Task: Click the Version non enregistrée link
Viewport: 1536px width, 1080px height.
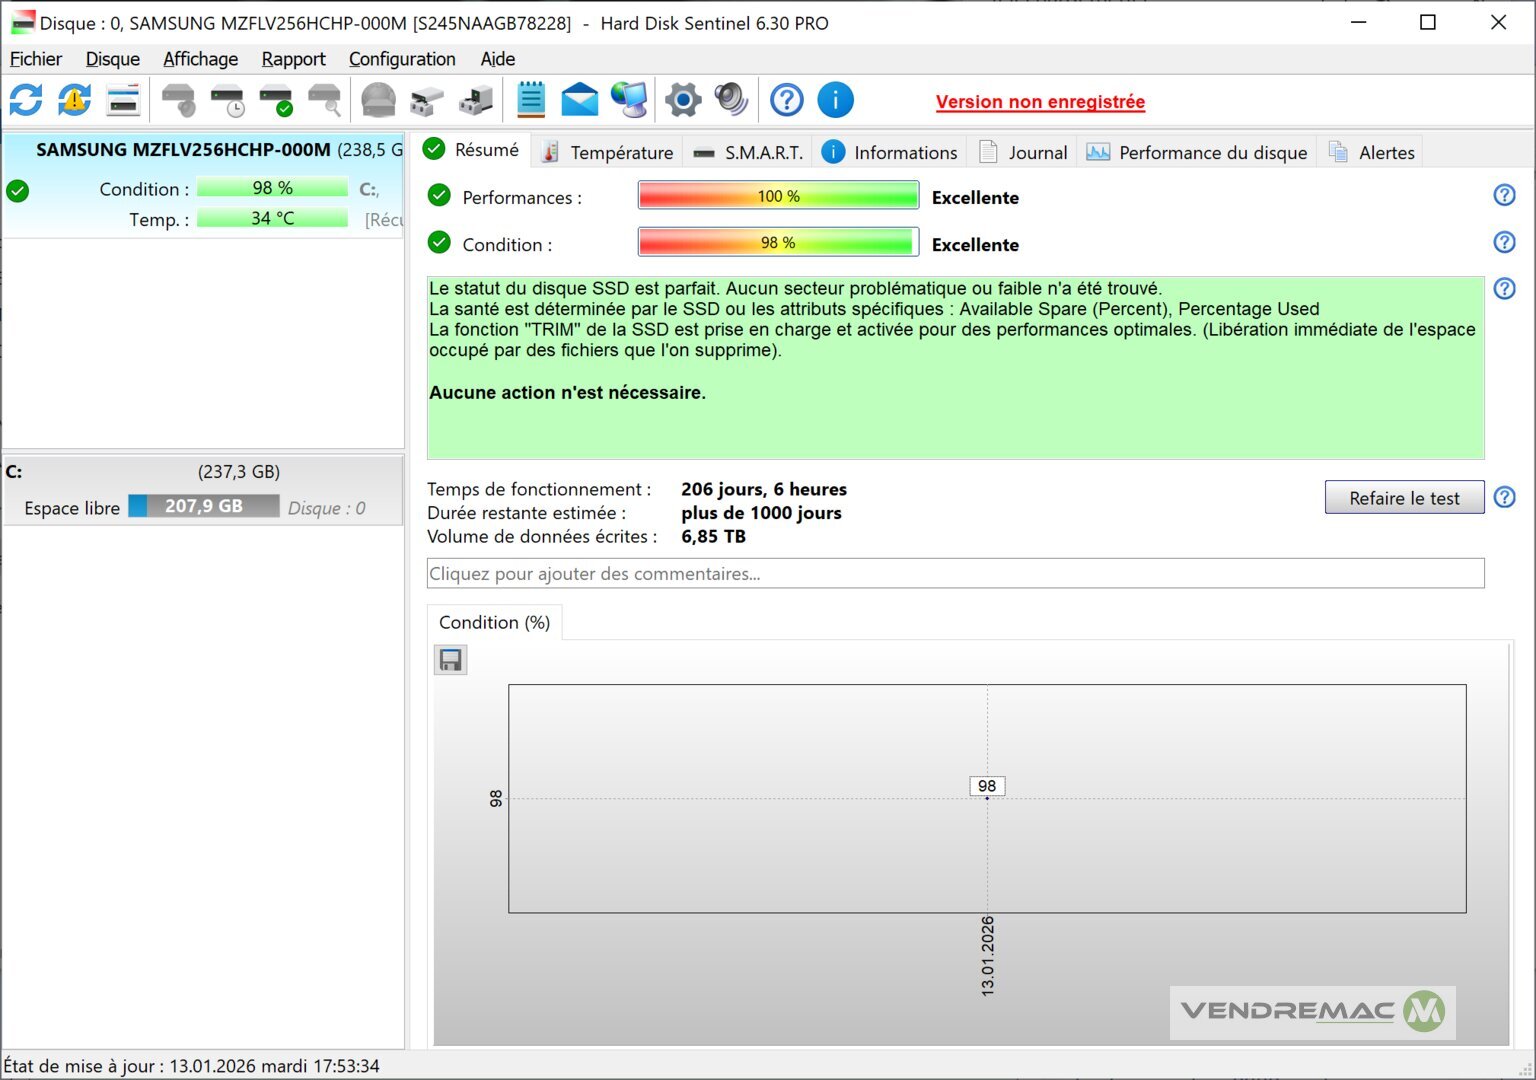Action: pos(1040,102)
